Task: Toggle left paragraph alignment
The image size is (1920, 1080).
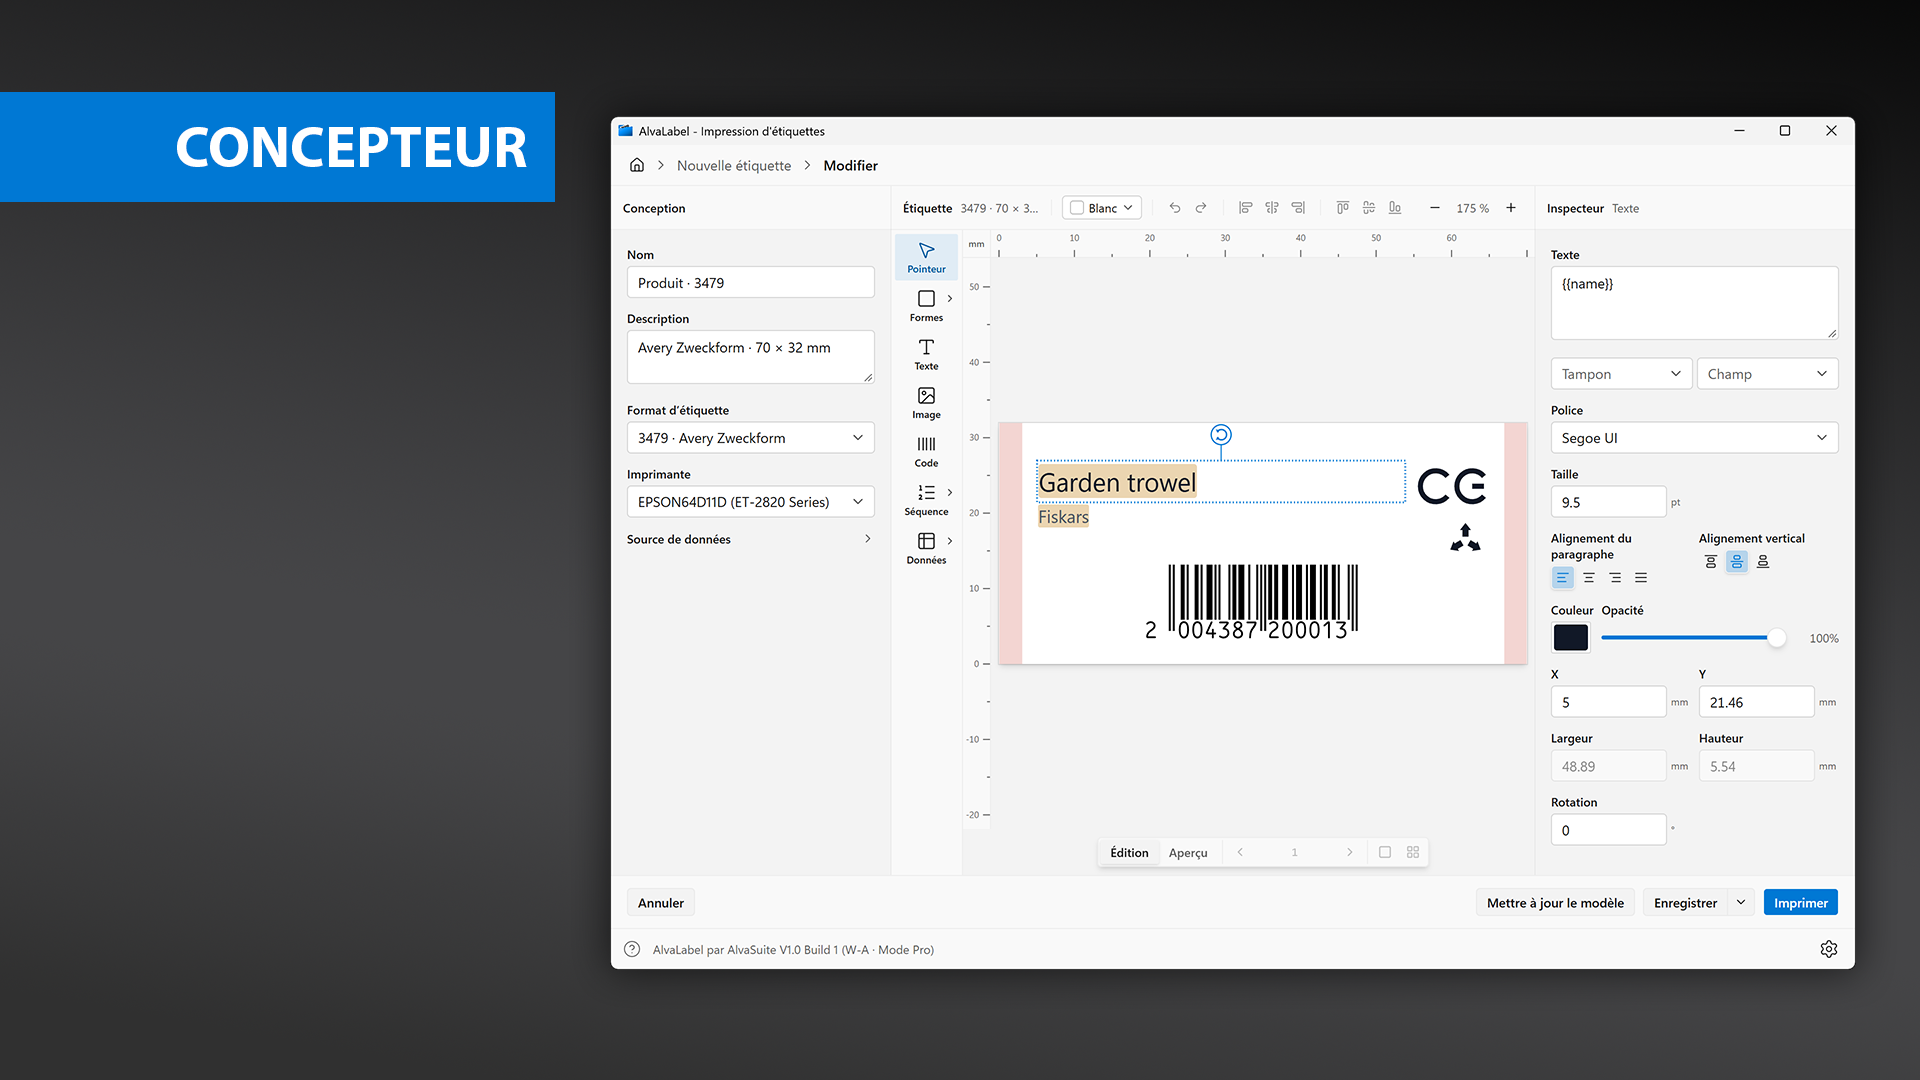Action: (1562, 578)
